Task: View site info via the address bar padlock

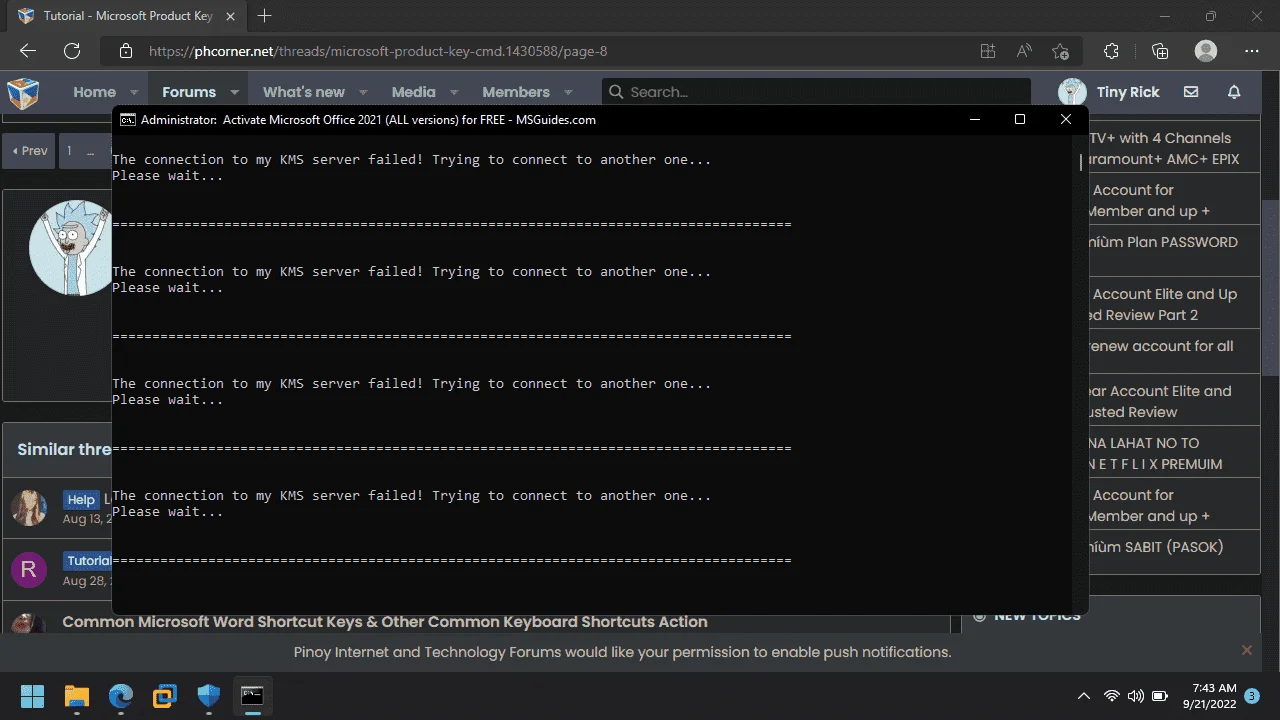Action: [x=125, y=51]
